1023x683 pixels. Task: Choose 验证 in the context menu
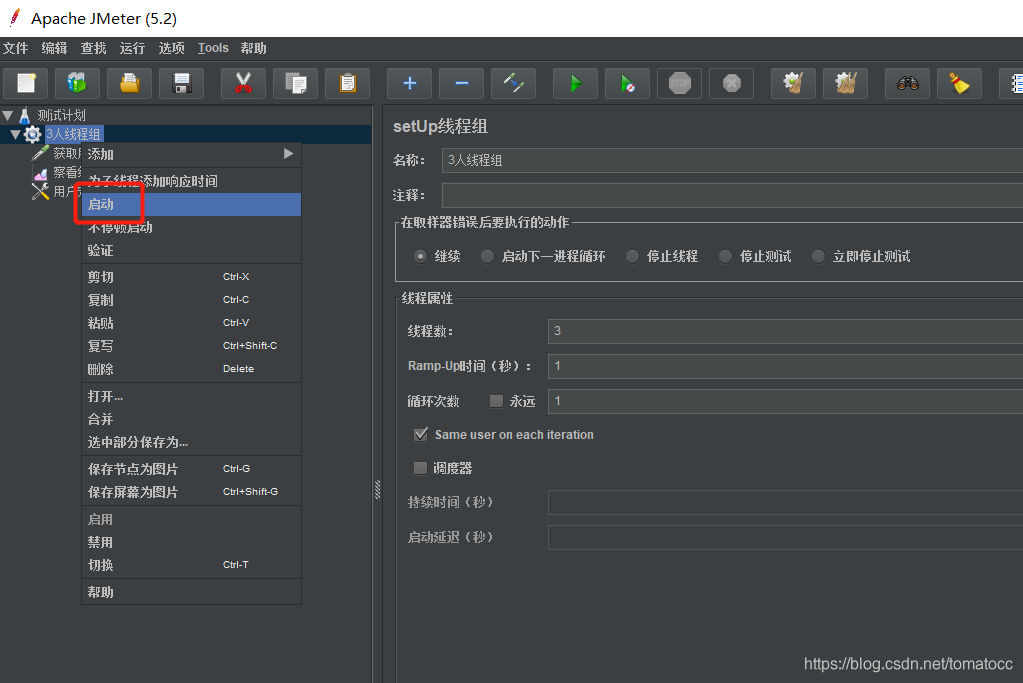pyautogui.click(x=191, y=250)
